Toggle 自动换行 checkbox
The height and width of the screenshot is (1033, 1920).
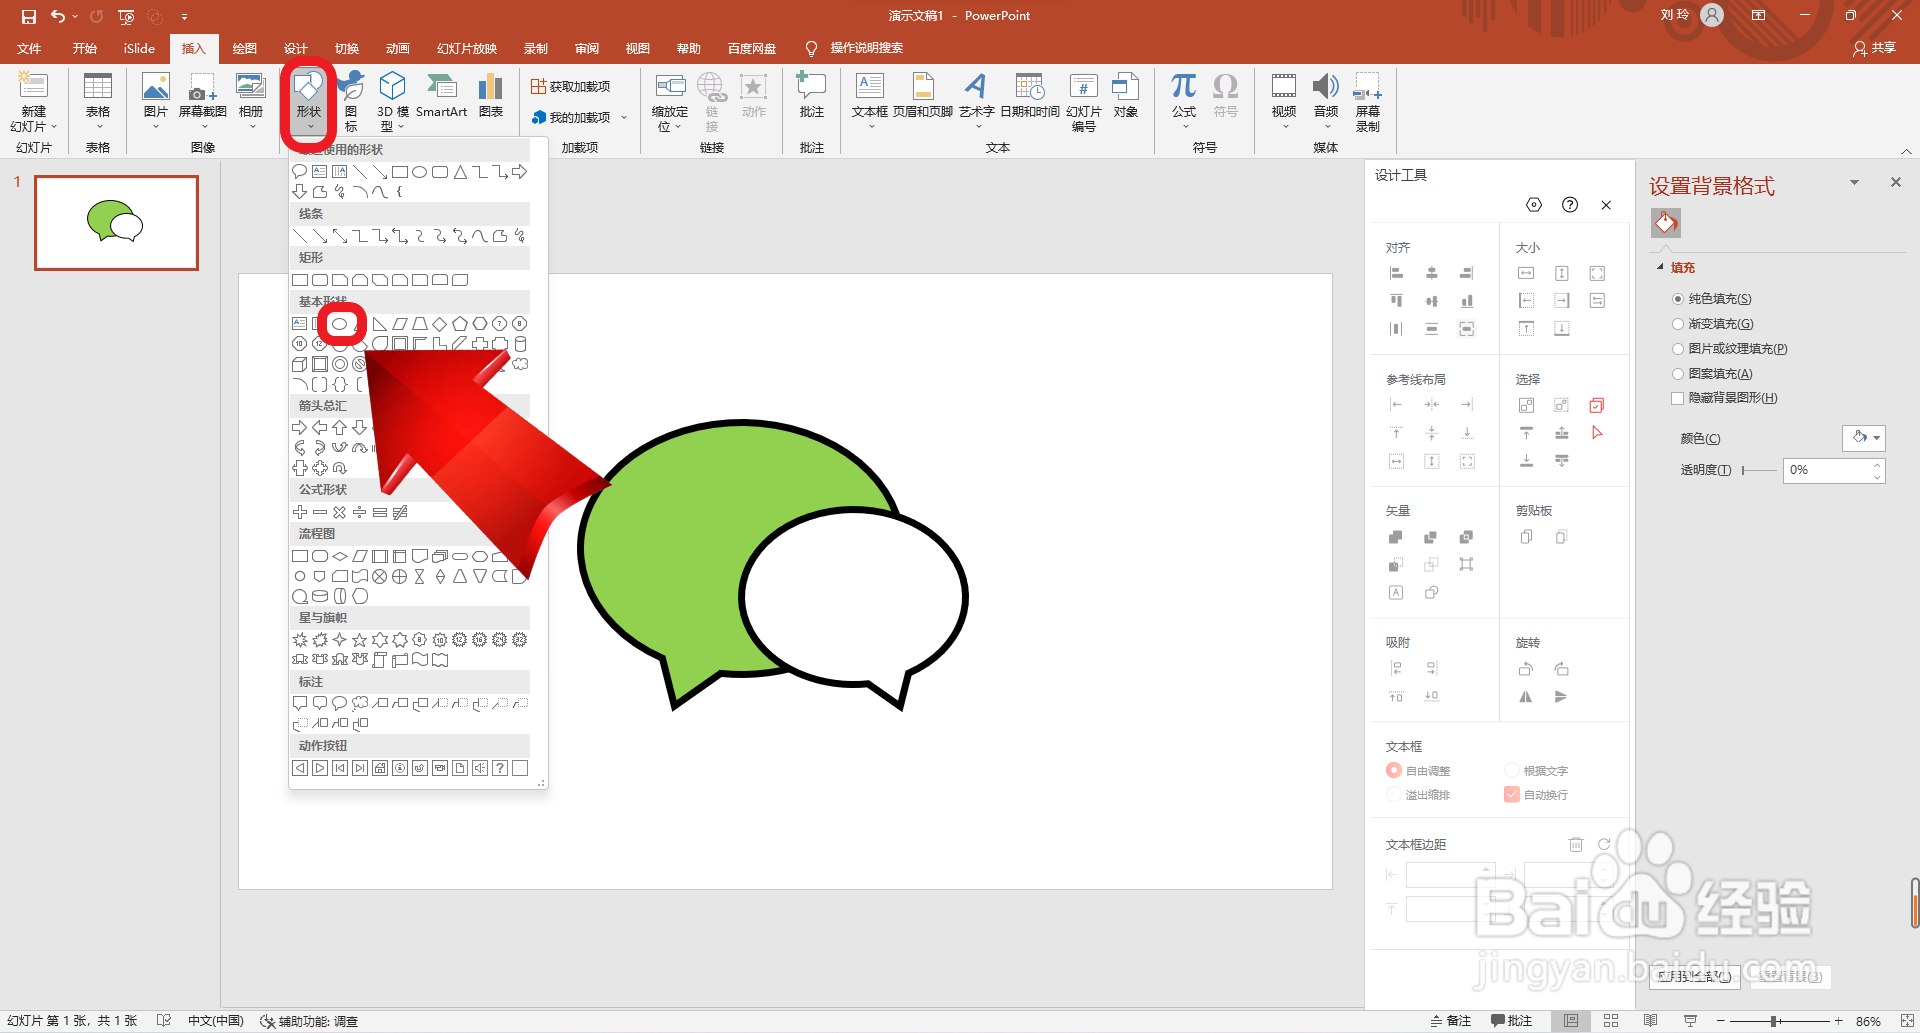tap(1512, 795)
